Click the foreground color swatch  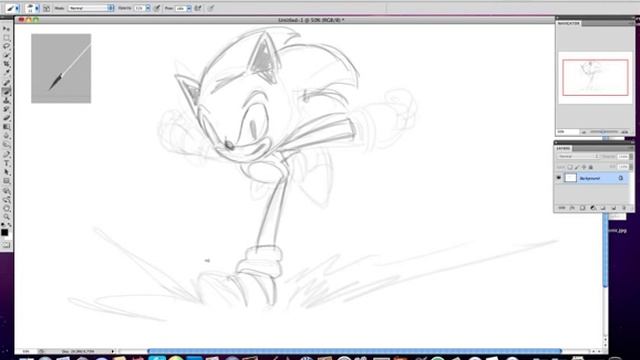pos(4,233)
